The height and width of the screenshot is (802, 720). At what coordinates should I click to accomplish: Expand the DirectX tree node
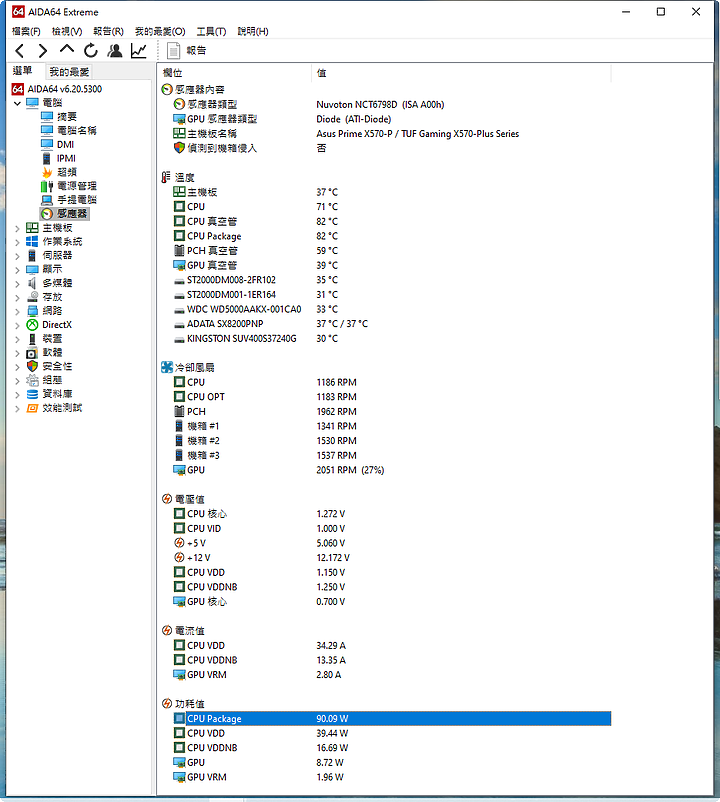pyautogui.click(x=17, y=325)
